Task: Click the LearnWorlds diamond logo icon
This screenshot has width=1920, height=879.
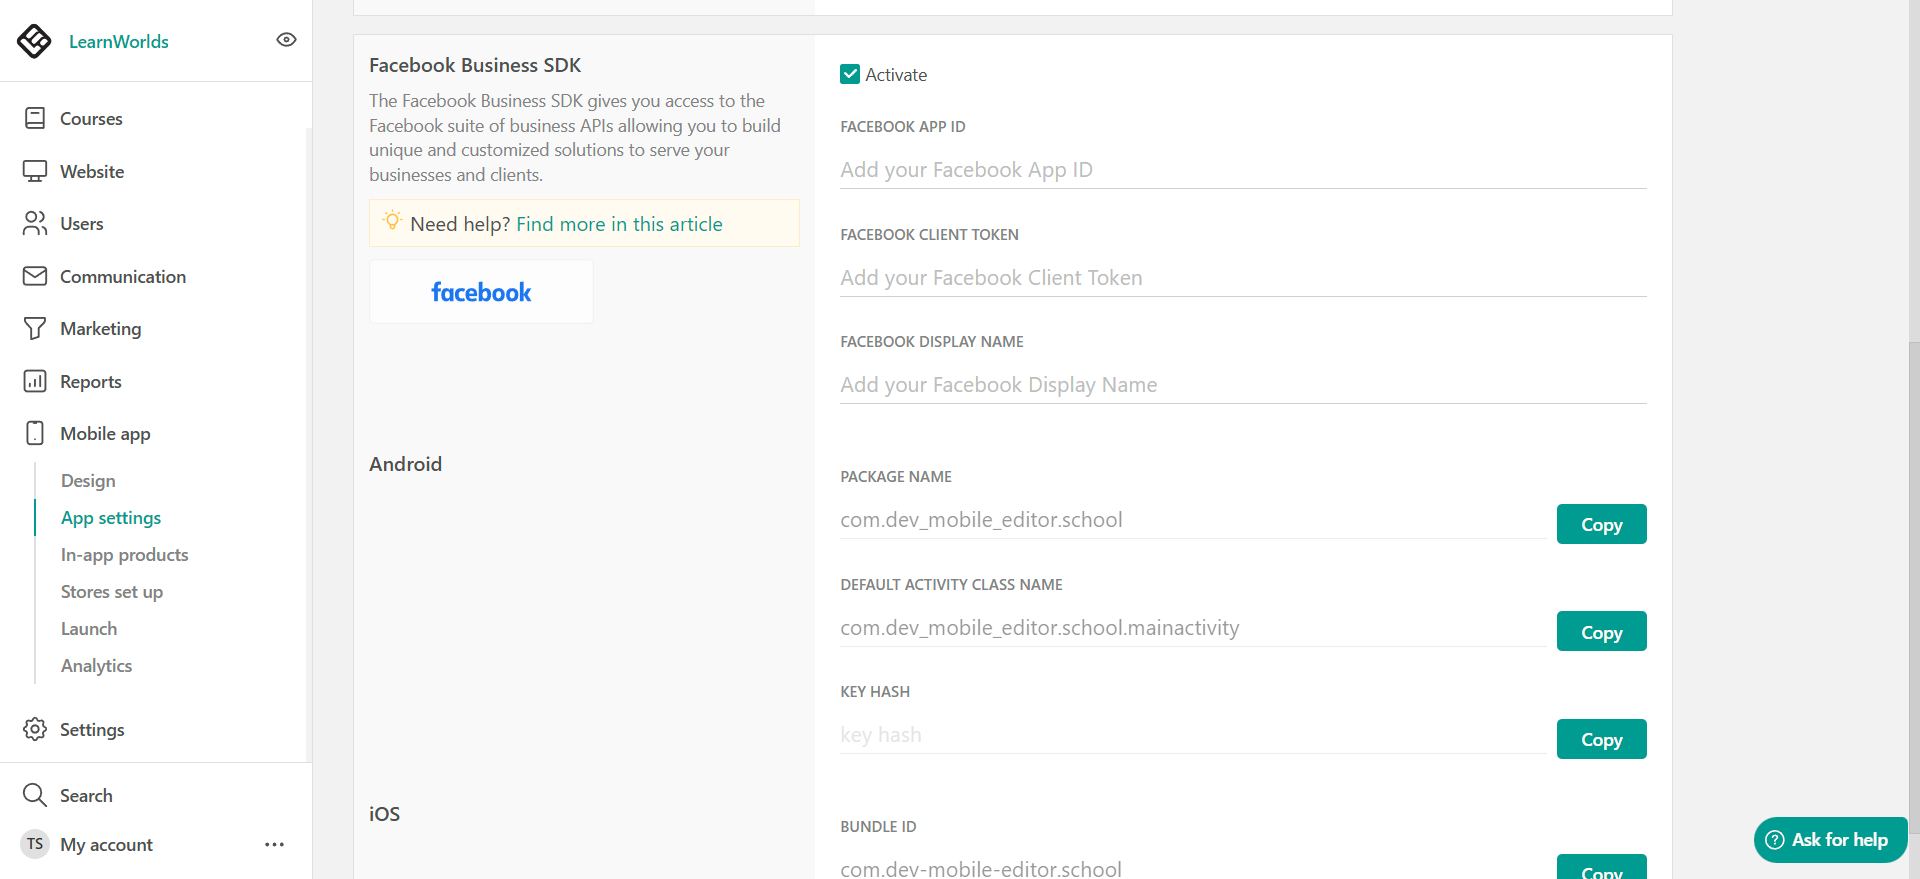Action: pos(34,41)
